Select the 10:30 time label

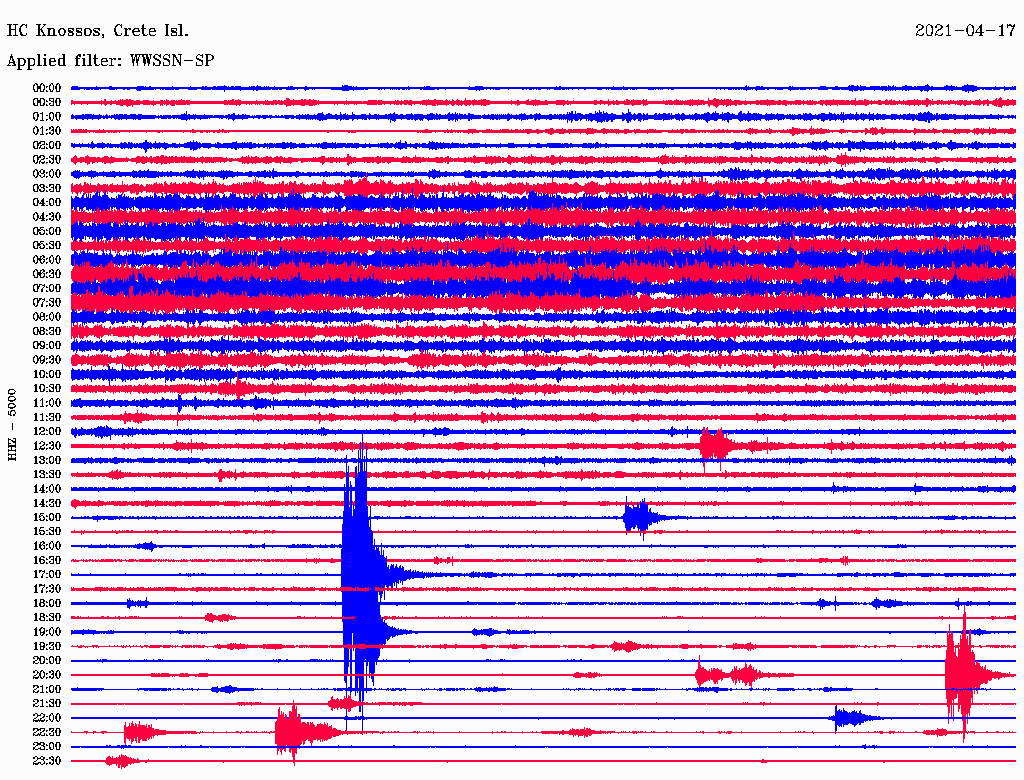point(47,389)
